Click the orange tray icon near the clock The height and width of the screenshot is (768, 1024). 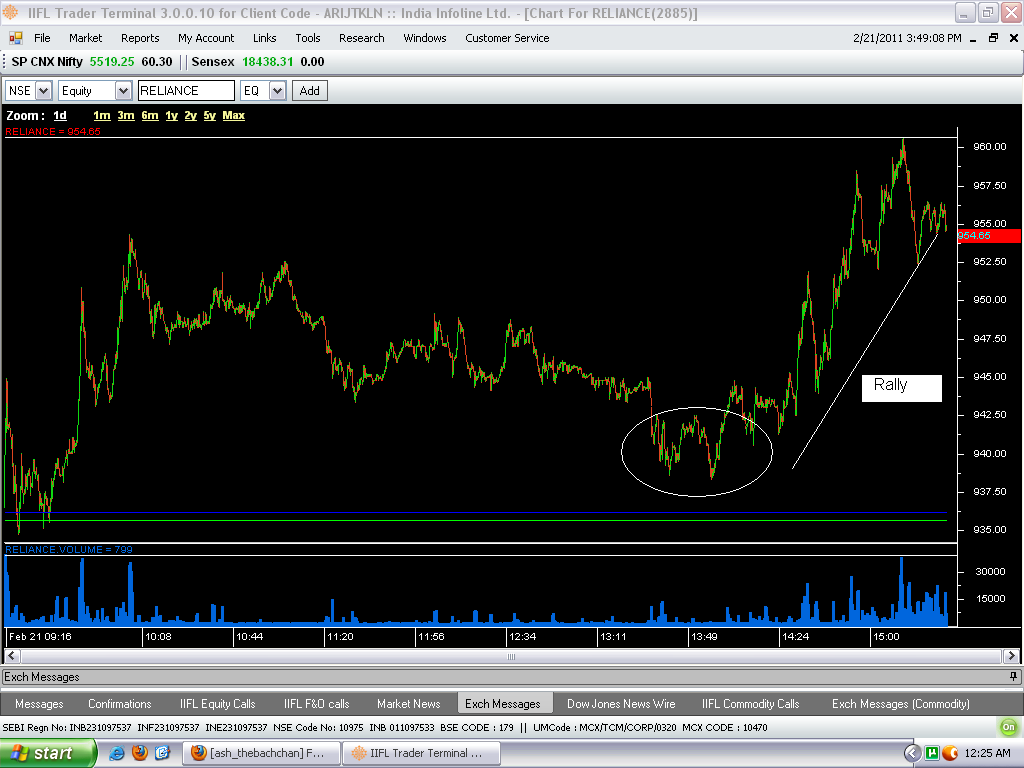[950, 753]
